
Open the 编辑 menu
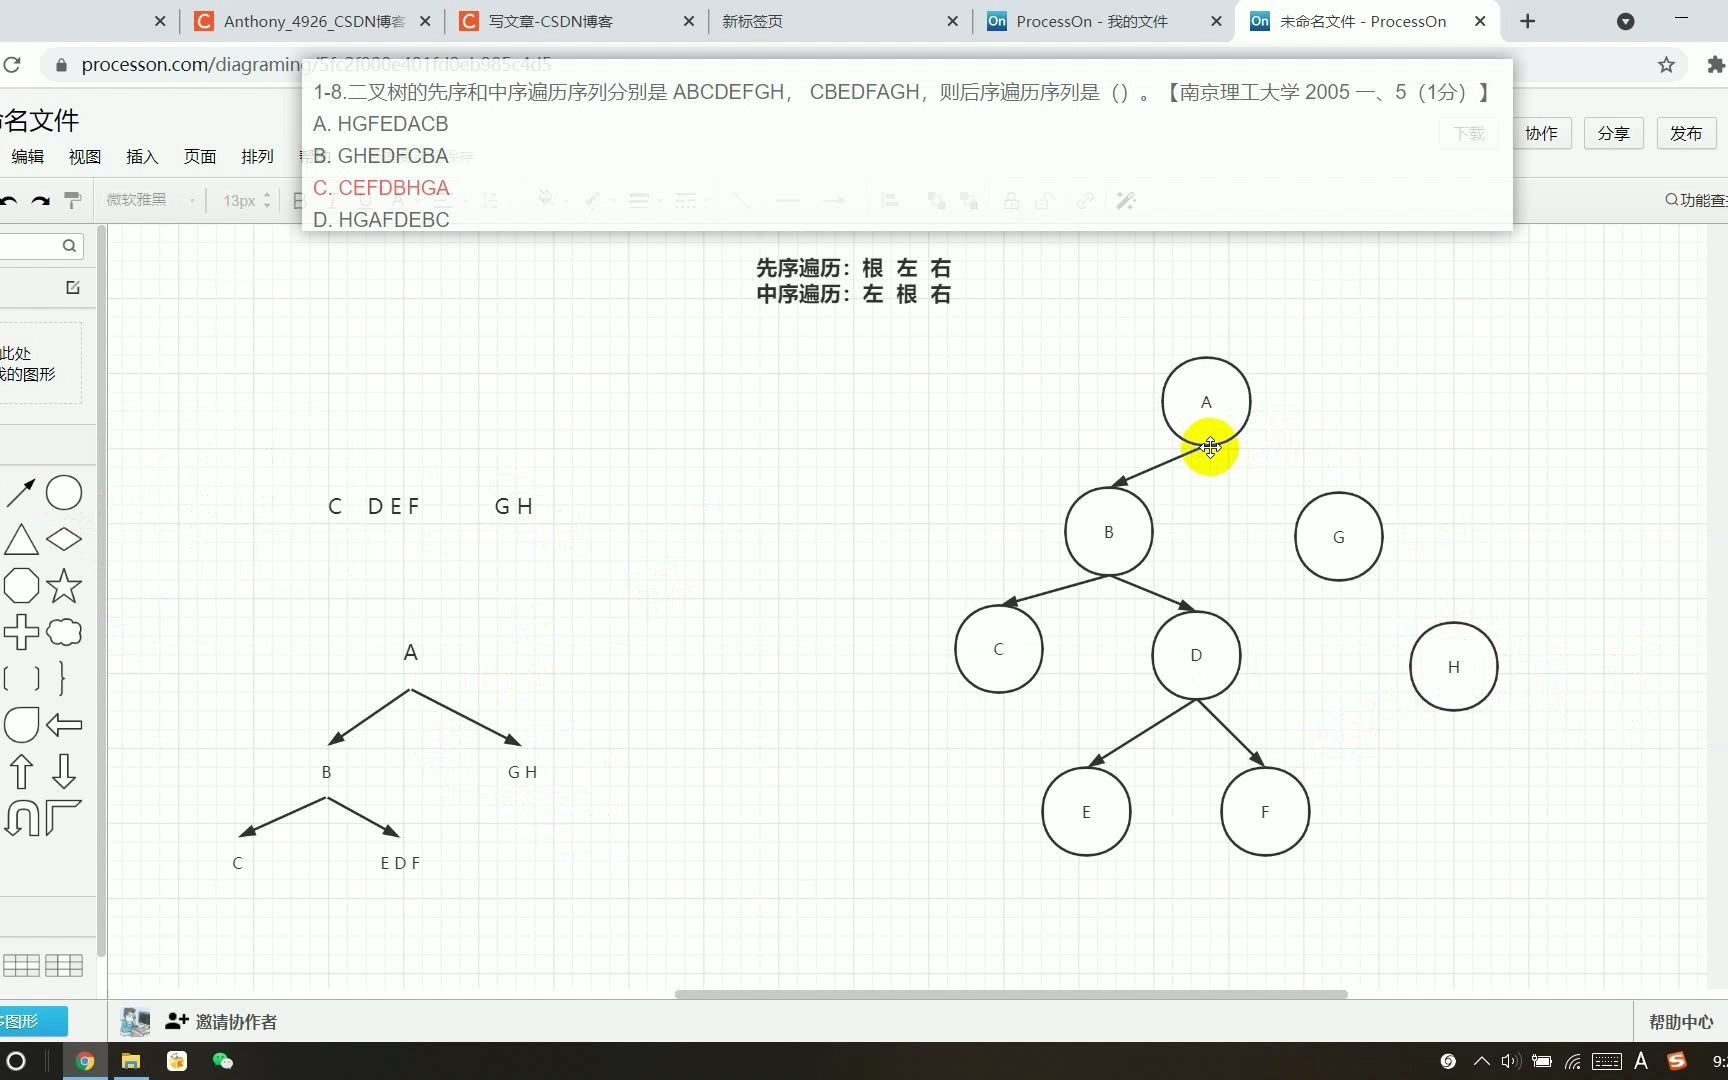pyautogui.click(x=28, y=156)
